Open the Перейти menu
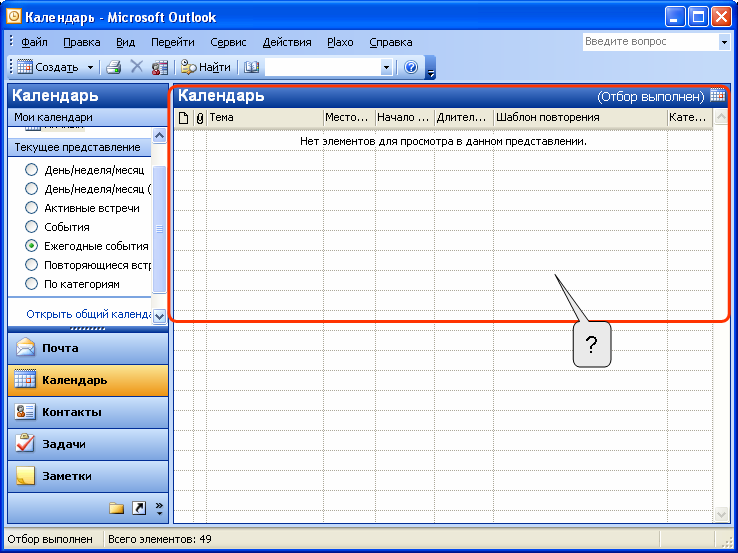 (x=173, y=42)
